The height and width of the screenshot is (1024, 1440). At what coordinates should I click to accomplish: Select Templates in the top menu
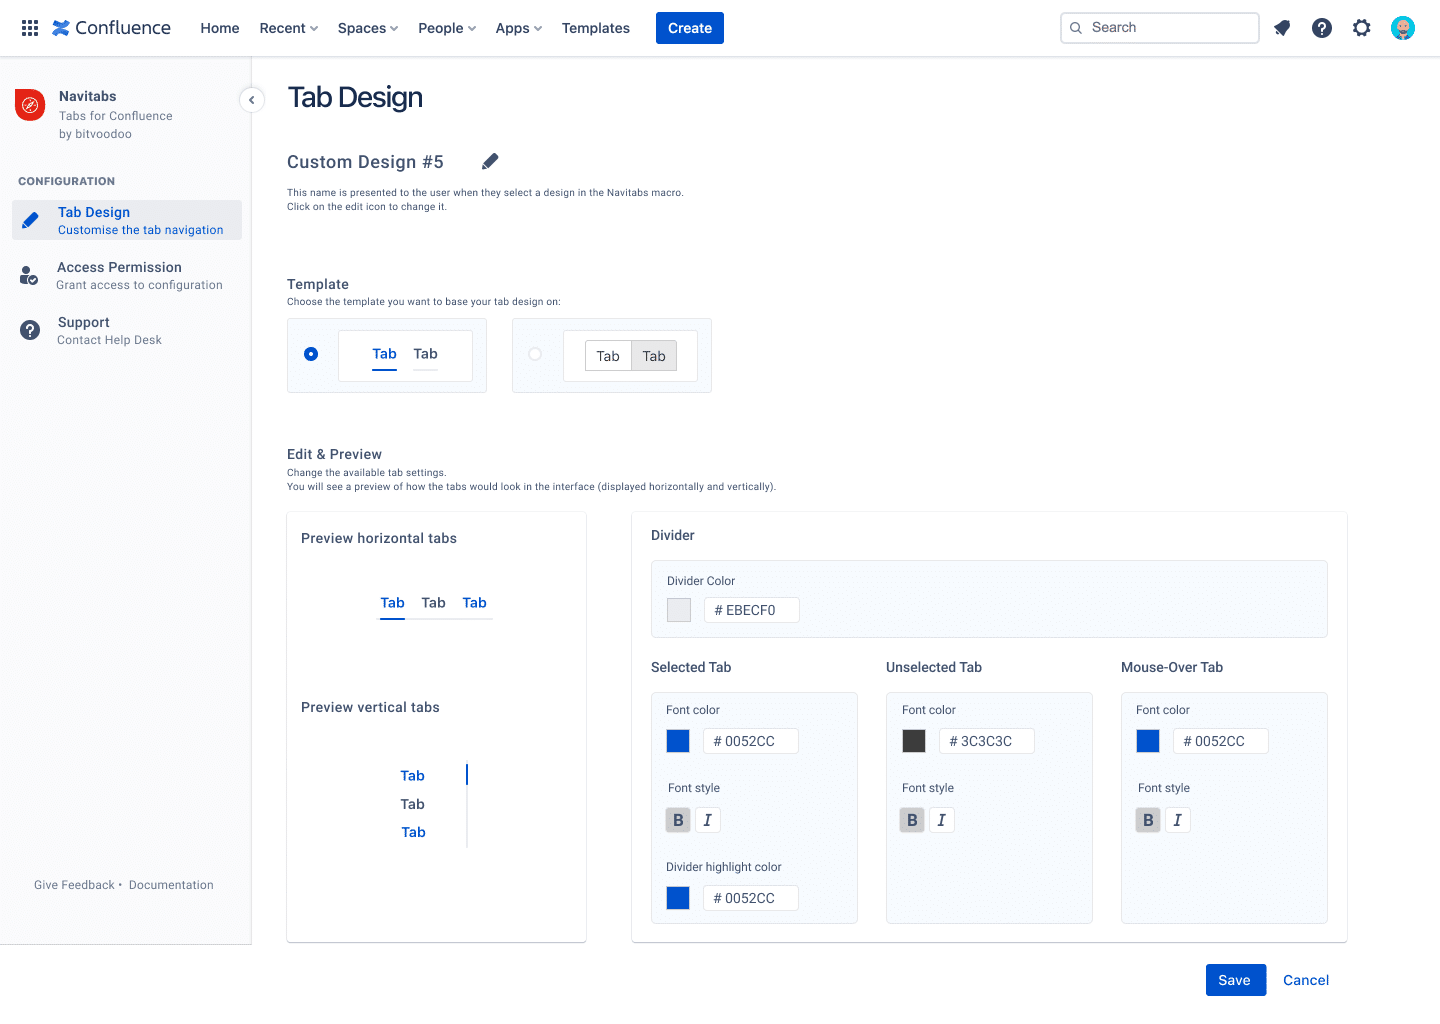(x=595, y=27)
